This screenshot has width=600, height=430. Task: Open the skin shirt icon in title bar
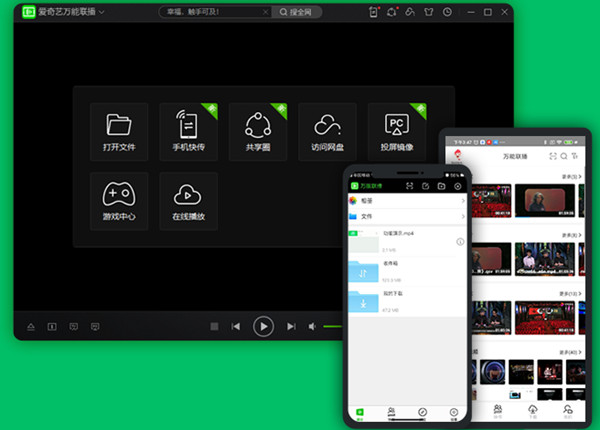tap(429, 12)
